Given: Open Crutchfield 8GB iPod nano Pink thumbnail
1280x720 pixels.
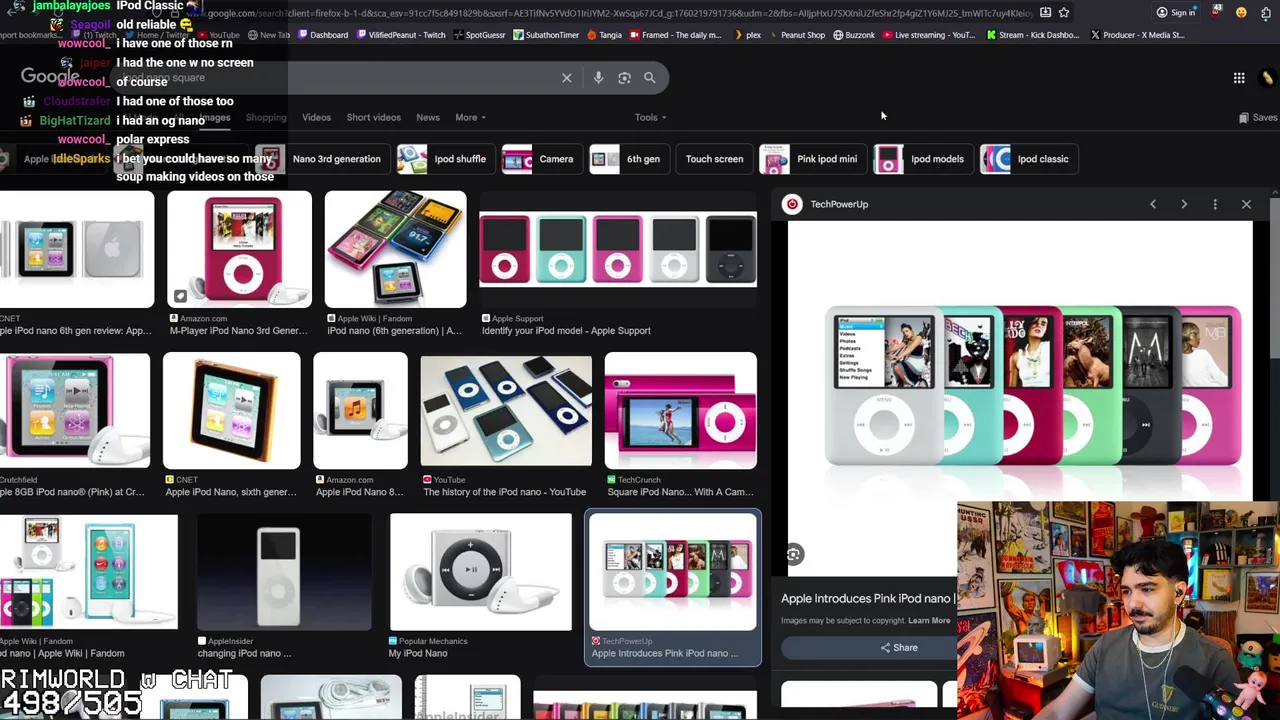Looking at the screenshot, I should pyautogui.click(x=75, y=411).
